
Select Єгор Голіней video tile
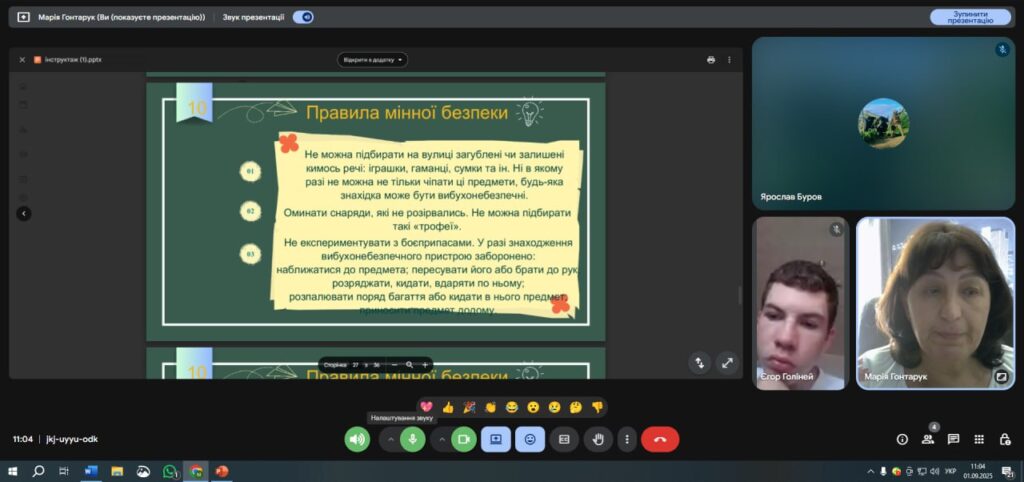(x=801, y=304)
